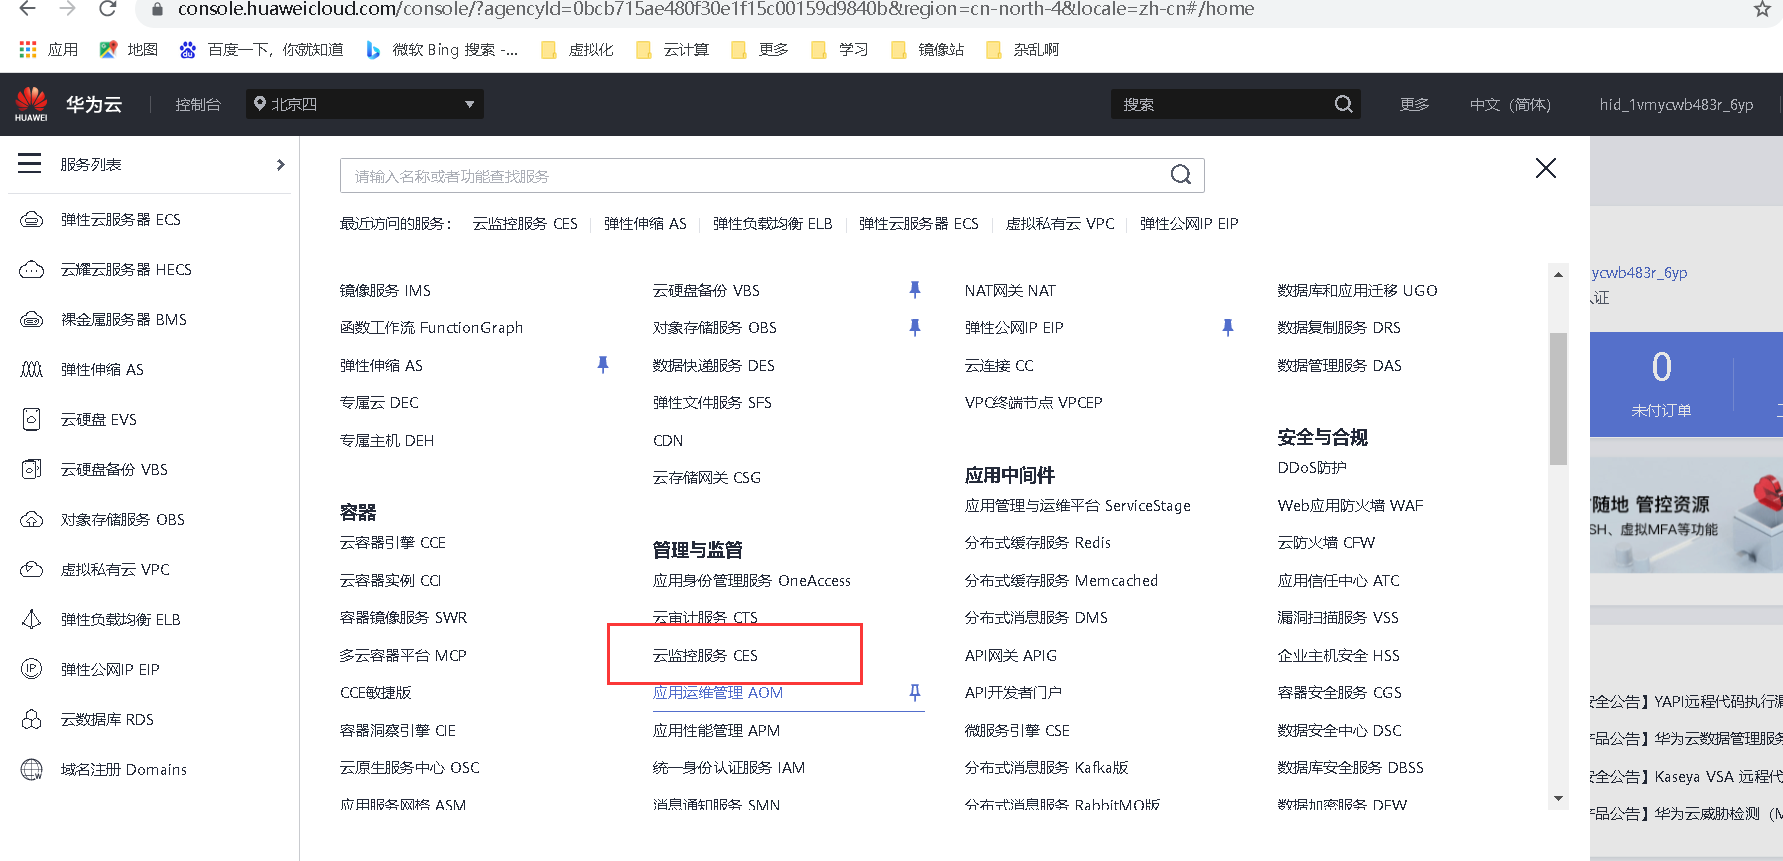Image resolution: width=1783 pixels, height=861 pixels.
Task: Open the 云计算 bookmark folder
Action: tap(672, 49)
